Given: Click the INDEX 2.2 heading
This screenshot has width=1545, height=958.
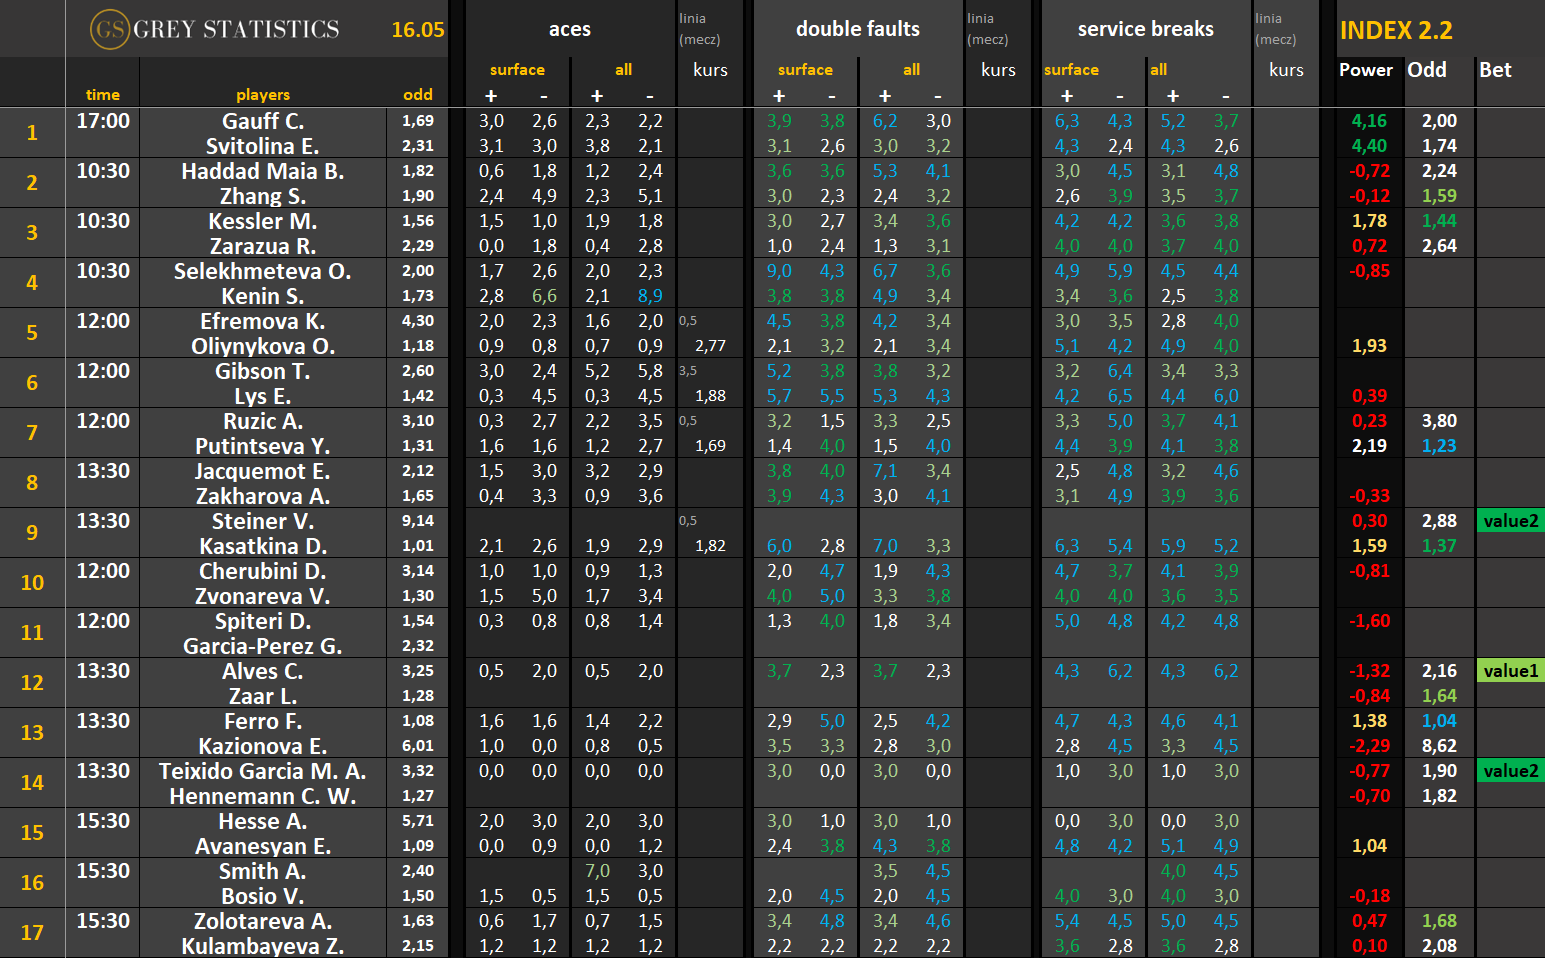Looking at the screenshot, I should click(x=1396, y=30).
